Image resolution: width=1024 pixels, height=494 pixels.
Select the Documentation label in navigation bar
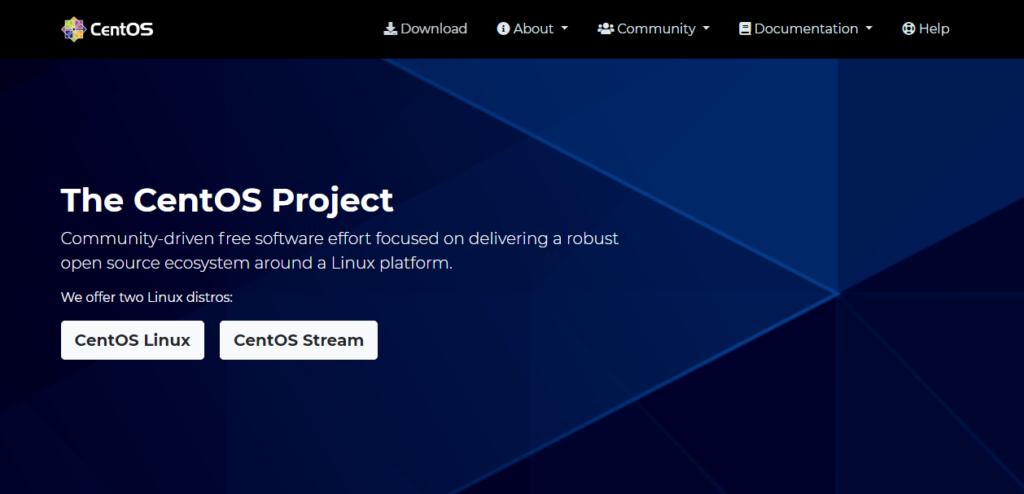(806, 29)
